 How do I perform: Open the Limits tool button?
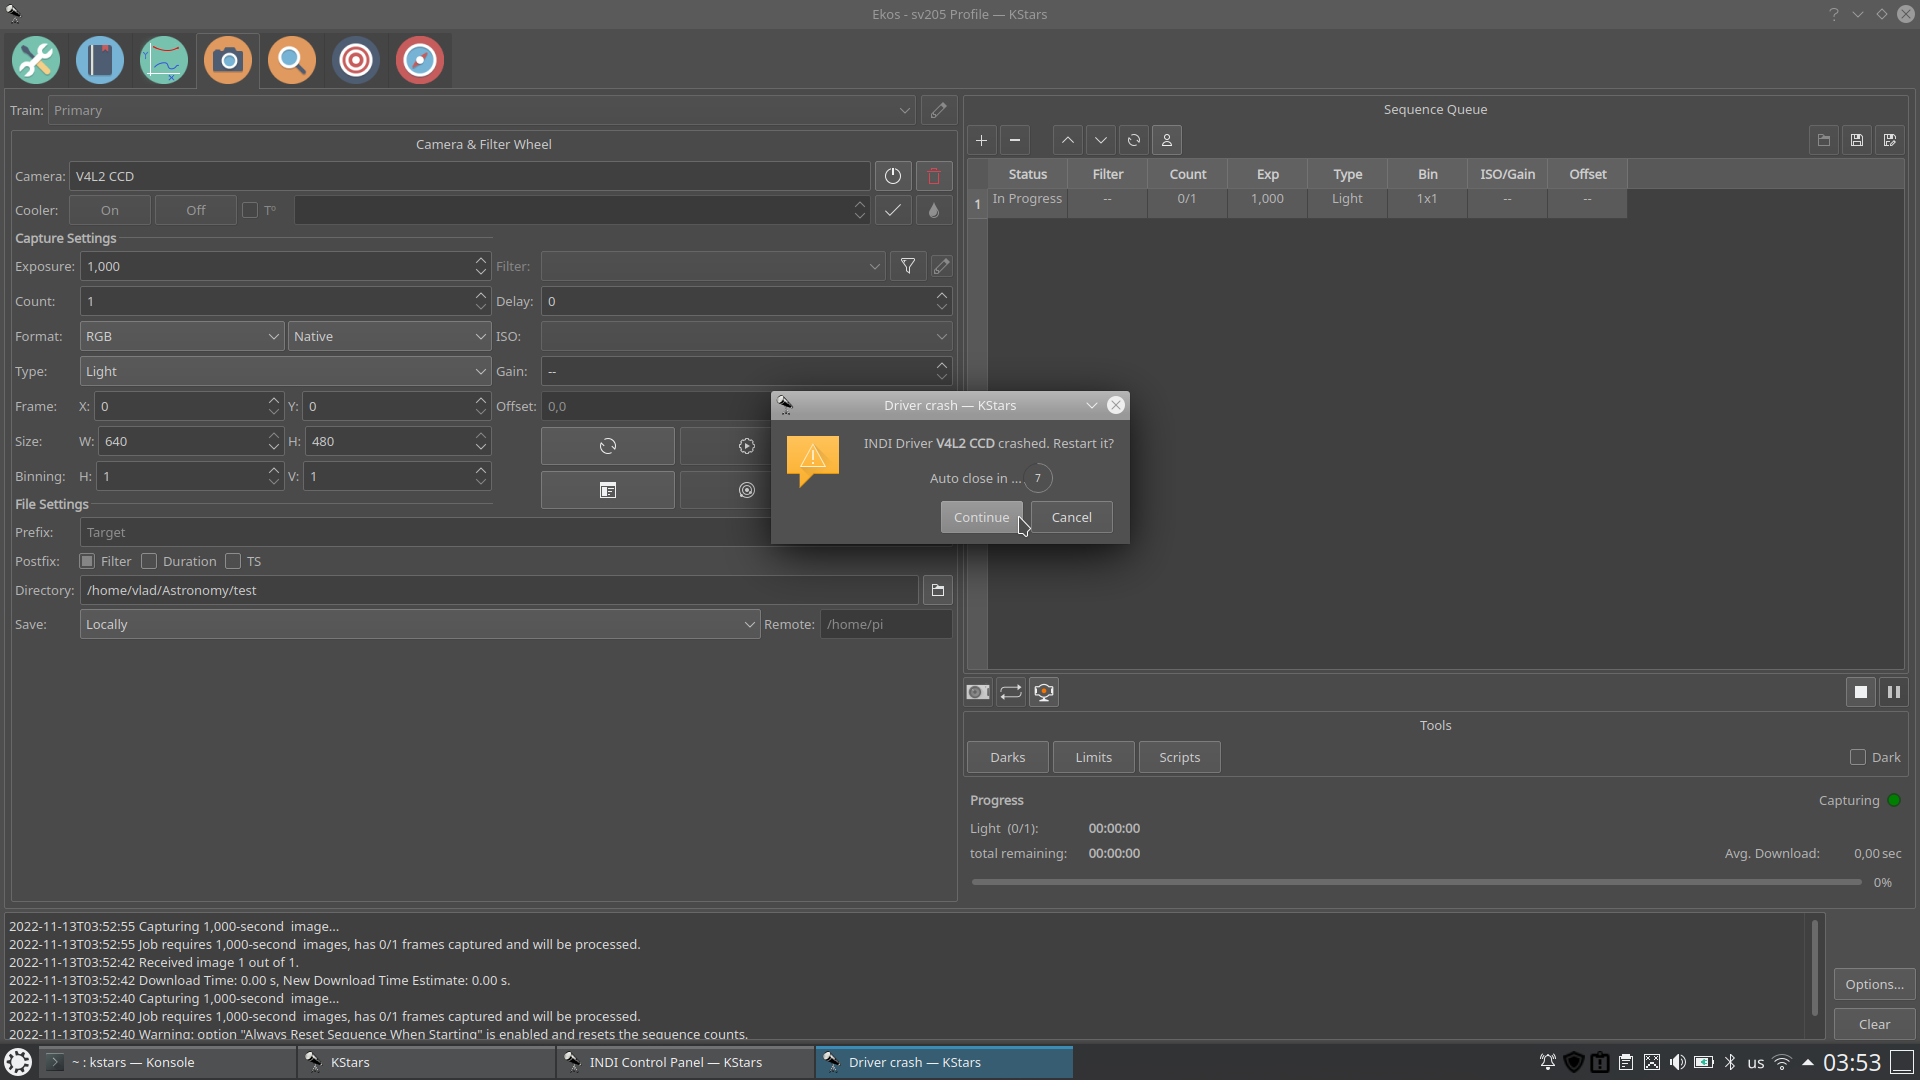point(1093,758)
